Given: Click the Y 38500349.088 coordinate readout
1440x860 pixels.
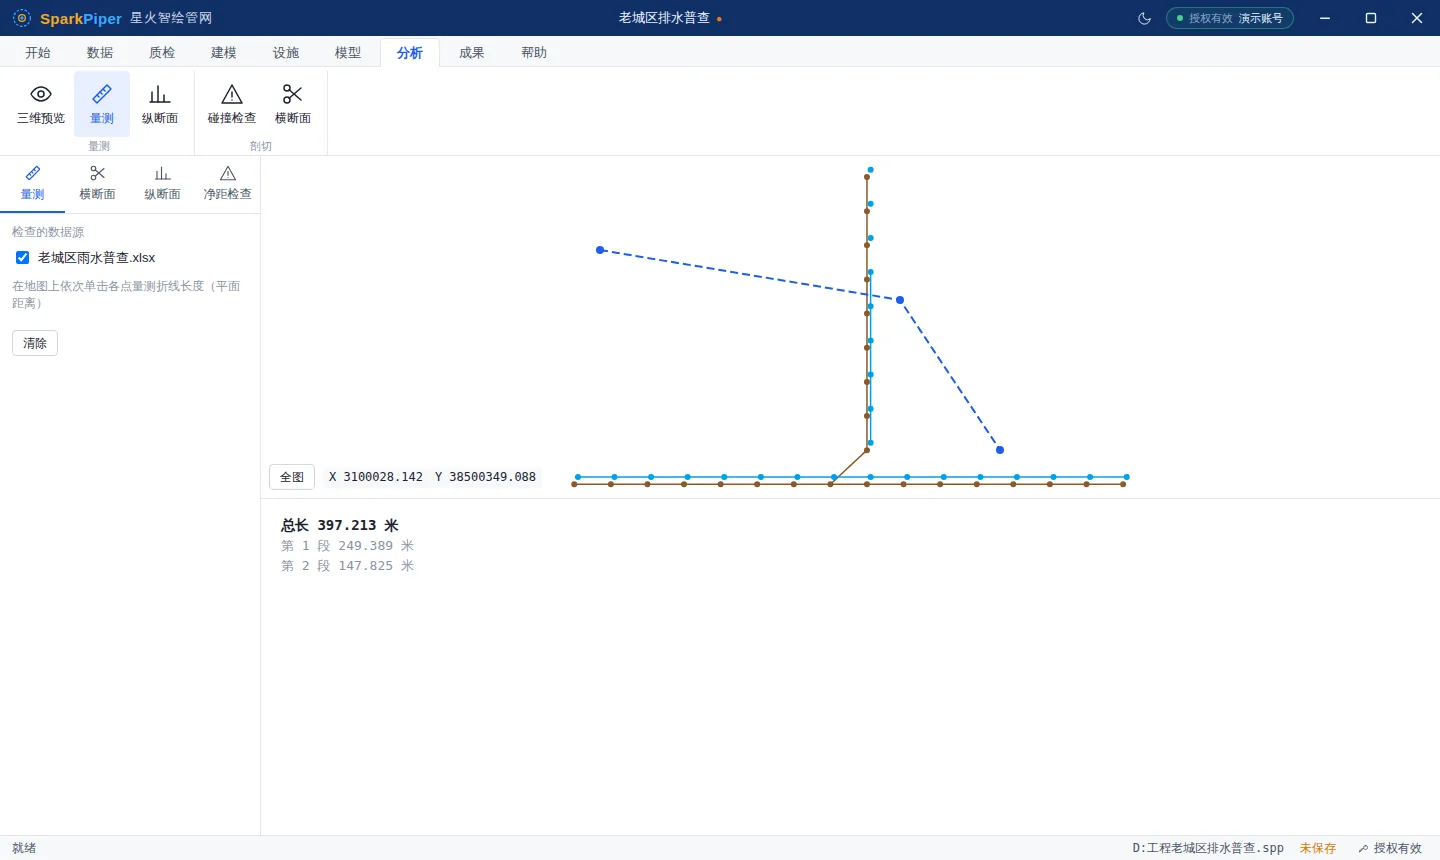Looking at the screenshot, I should tap(485, 477).
